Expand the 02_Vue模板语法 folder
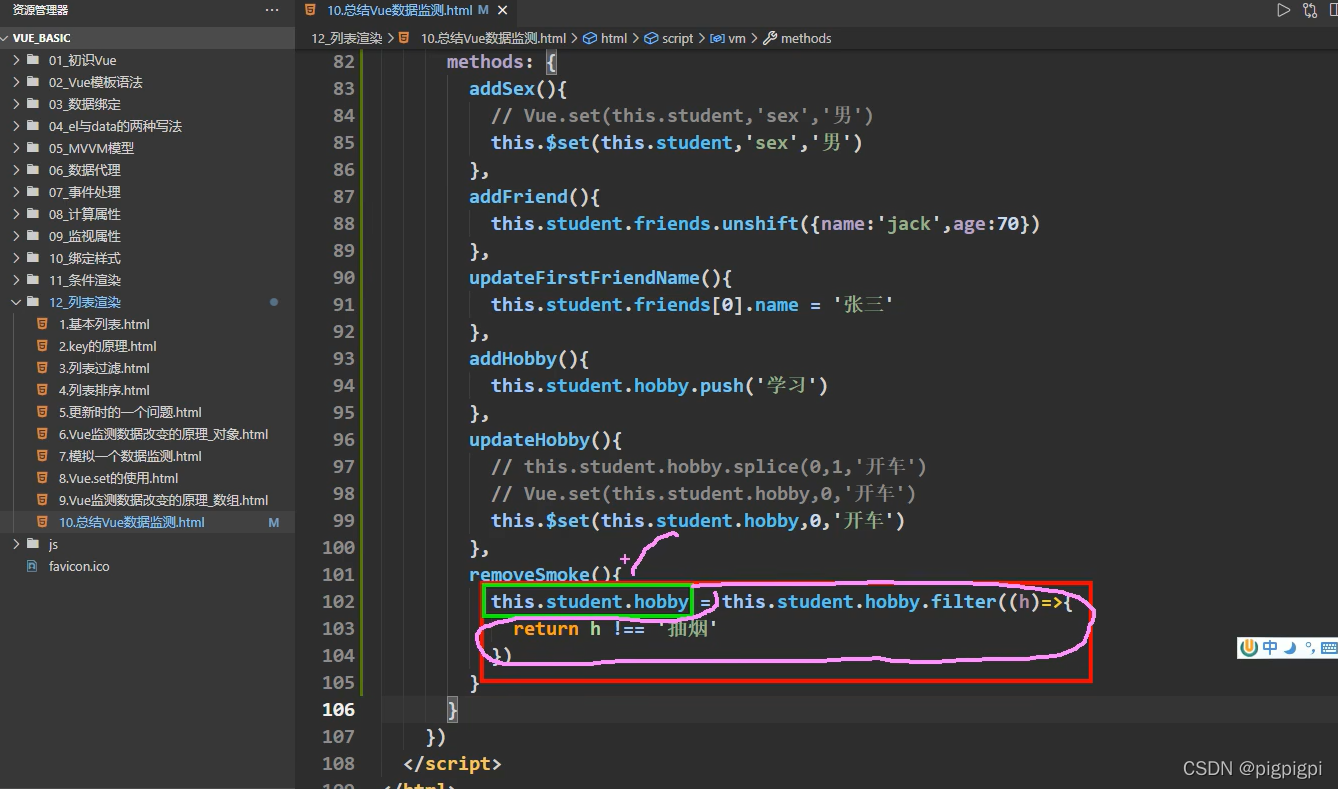This screenshot has width=1338, height=789. [x=148, y=82]
